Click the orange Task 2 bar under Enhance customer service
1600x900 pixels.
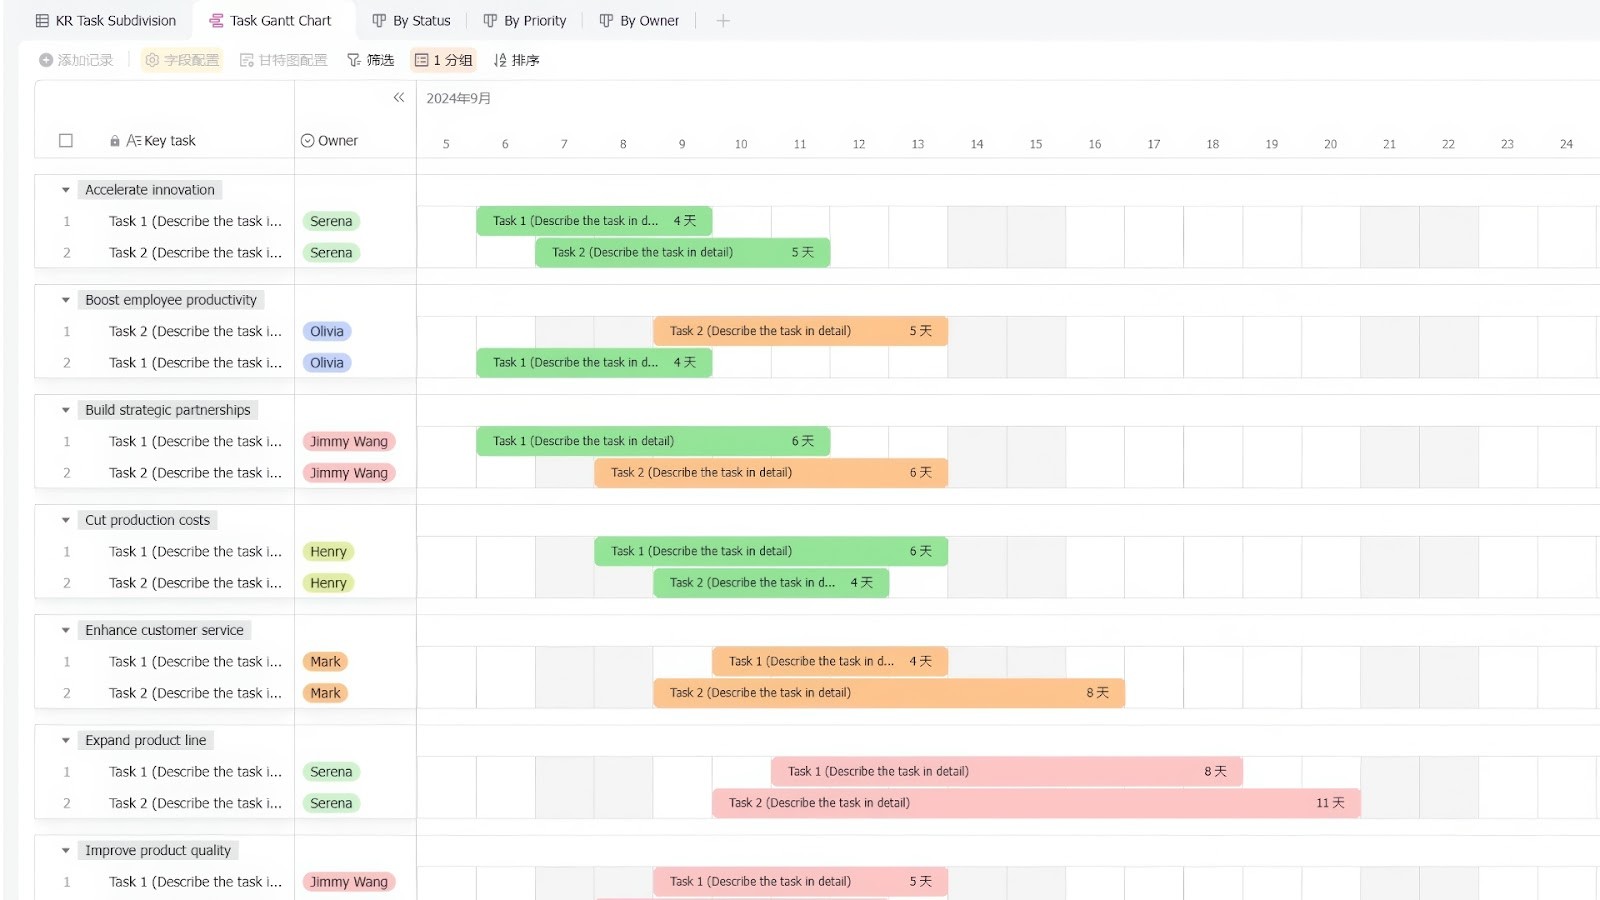[x=888, y=692]
